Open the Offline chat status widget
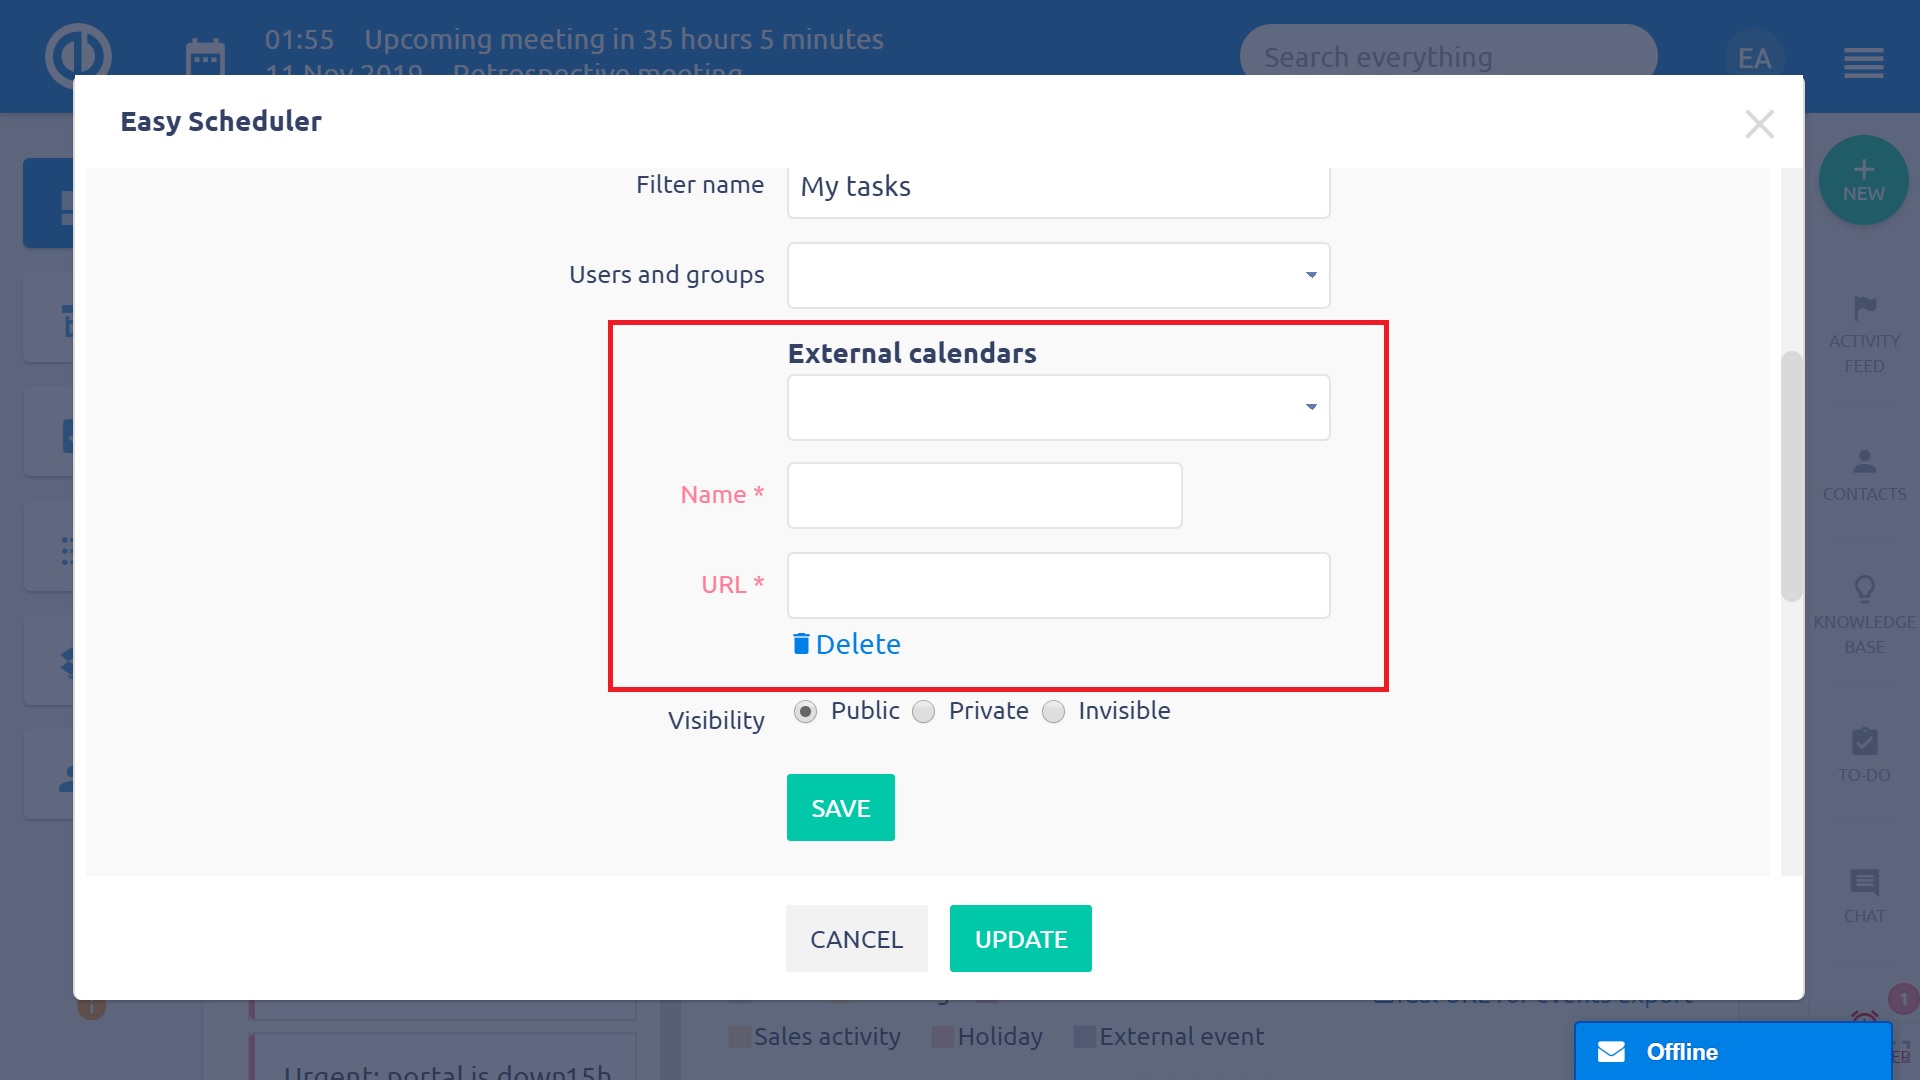 click(1732, 1052)
